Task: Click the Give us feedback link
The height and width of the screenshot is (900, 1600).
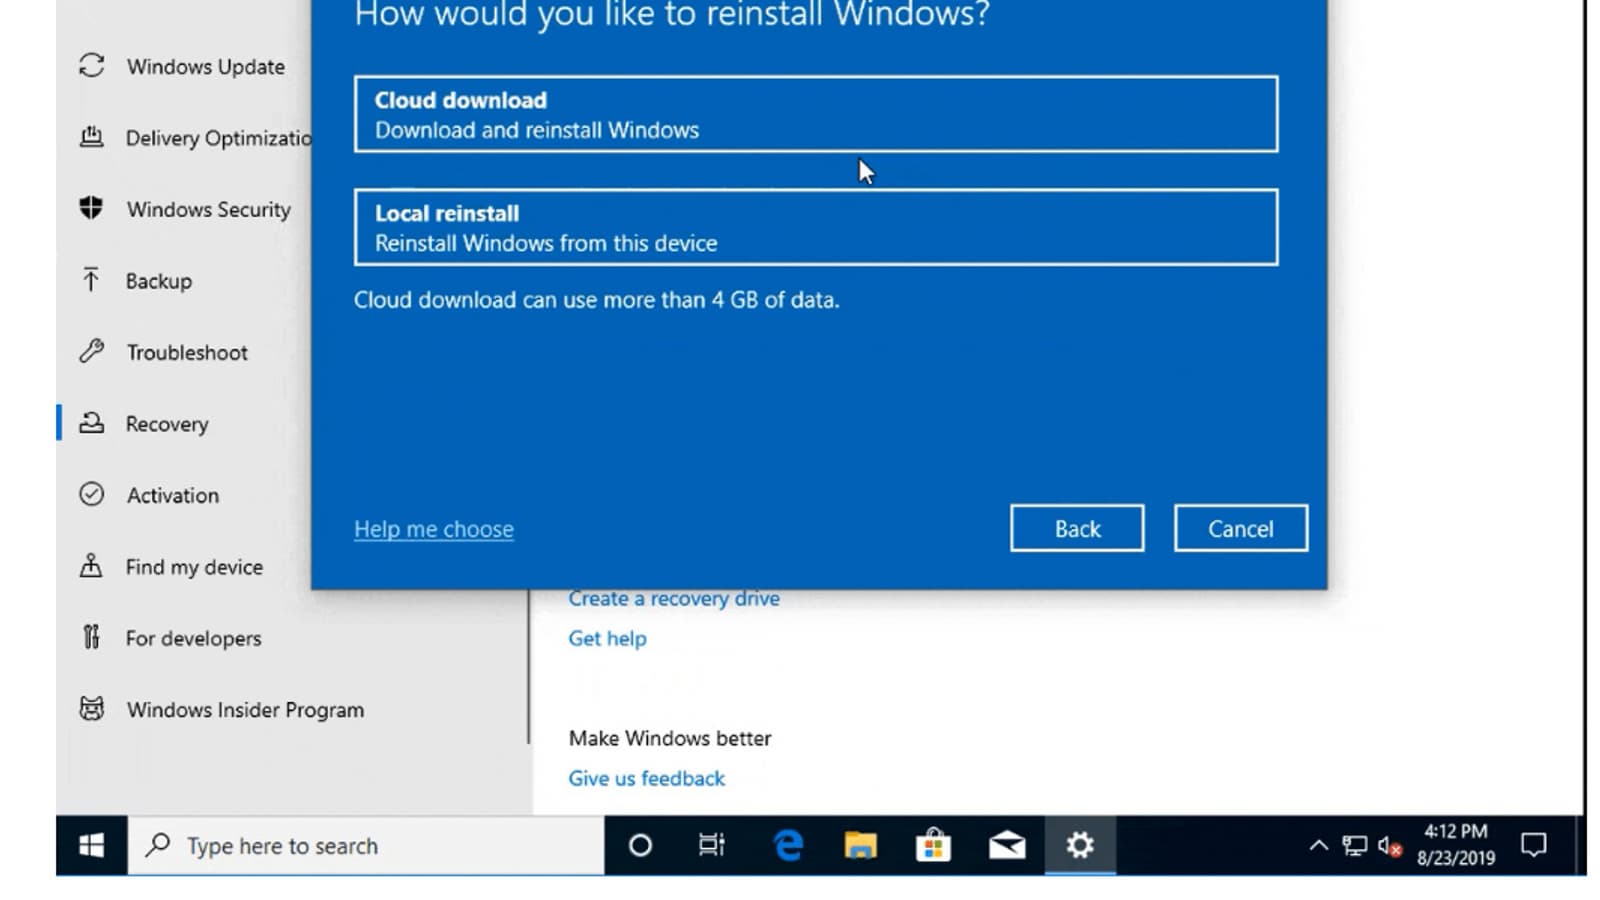Action: [646, 778]
